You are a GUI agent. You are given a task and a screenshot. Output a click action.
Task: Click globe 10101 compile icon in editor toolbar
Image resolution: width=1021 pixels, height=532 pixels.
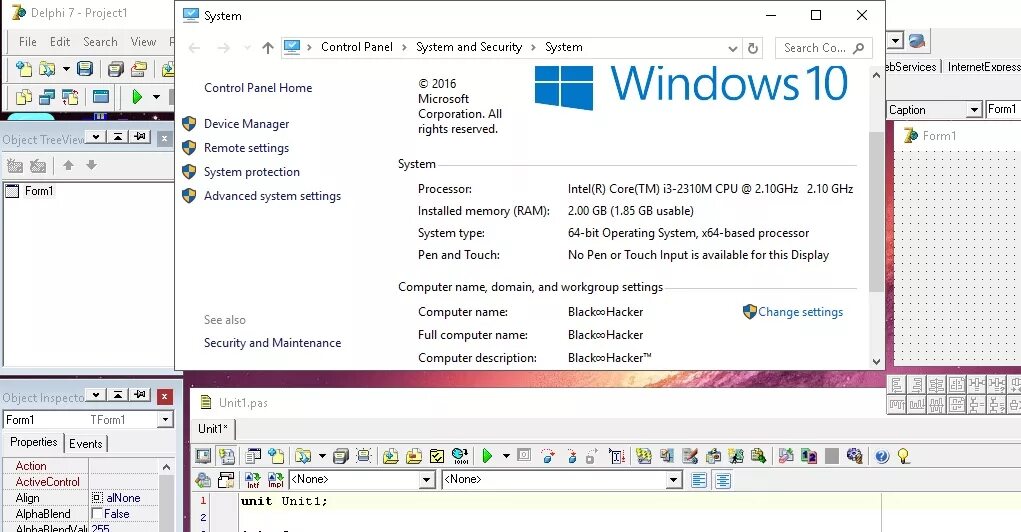tap(460, 456)
